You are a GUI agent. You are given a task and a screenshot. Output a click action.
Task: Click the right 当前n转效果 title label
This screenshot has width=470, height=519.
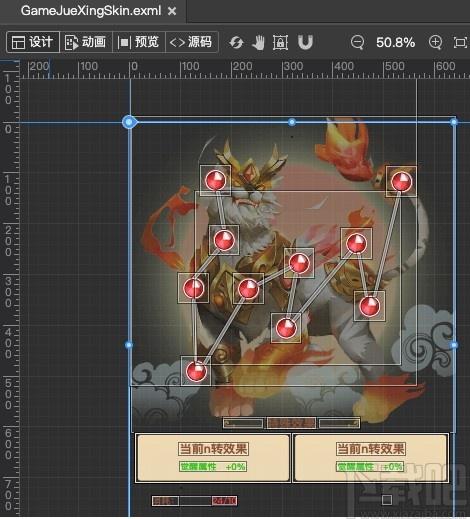coord(370,449)
